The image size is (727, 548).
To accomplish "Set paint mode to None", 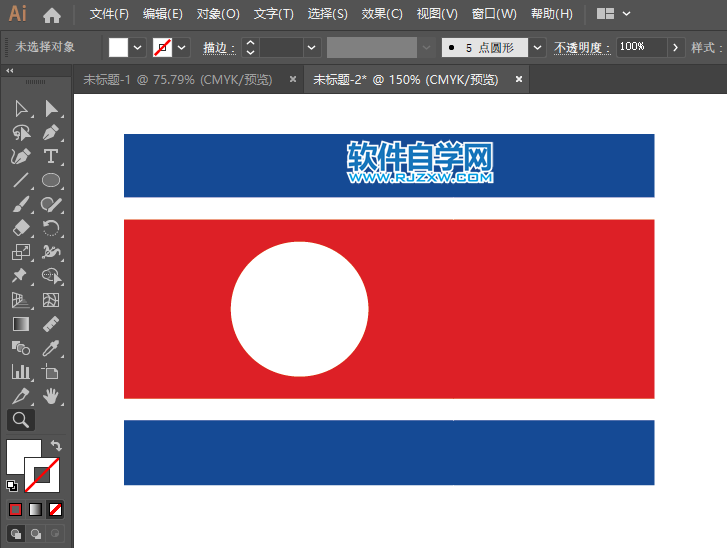I will coord(56,509).
